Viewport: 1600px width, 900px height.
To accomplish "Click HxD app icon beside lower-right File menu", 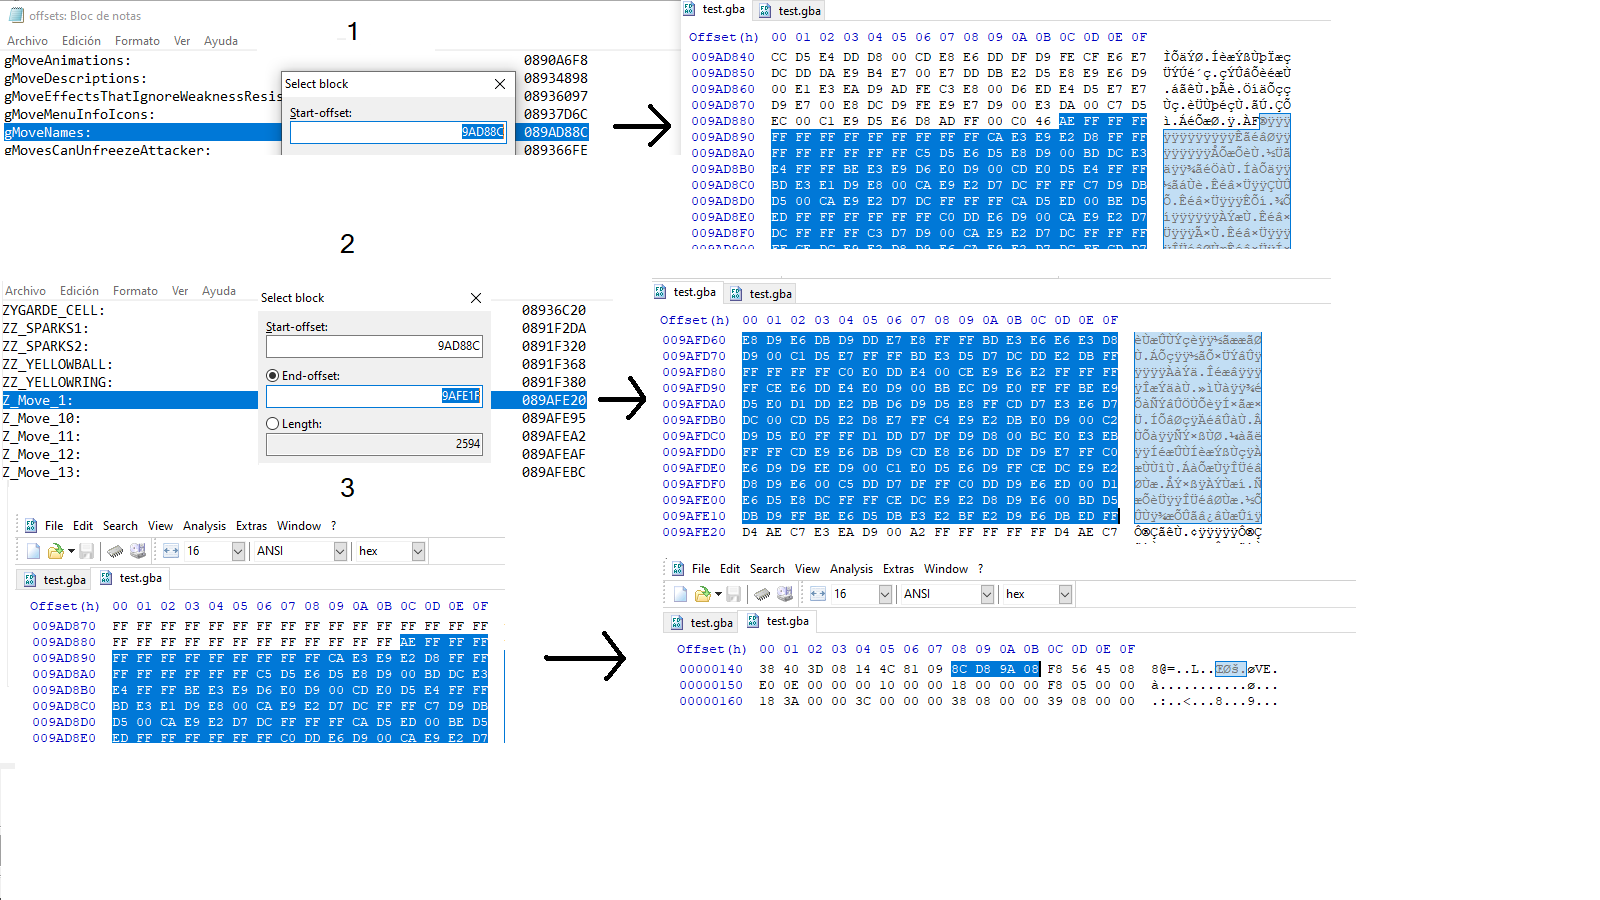I will 677,569.
